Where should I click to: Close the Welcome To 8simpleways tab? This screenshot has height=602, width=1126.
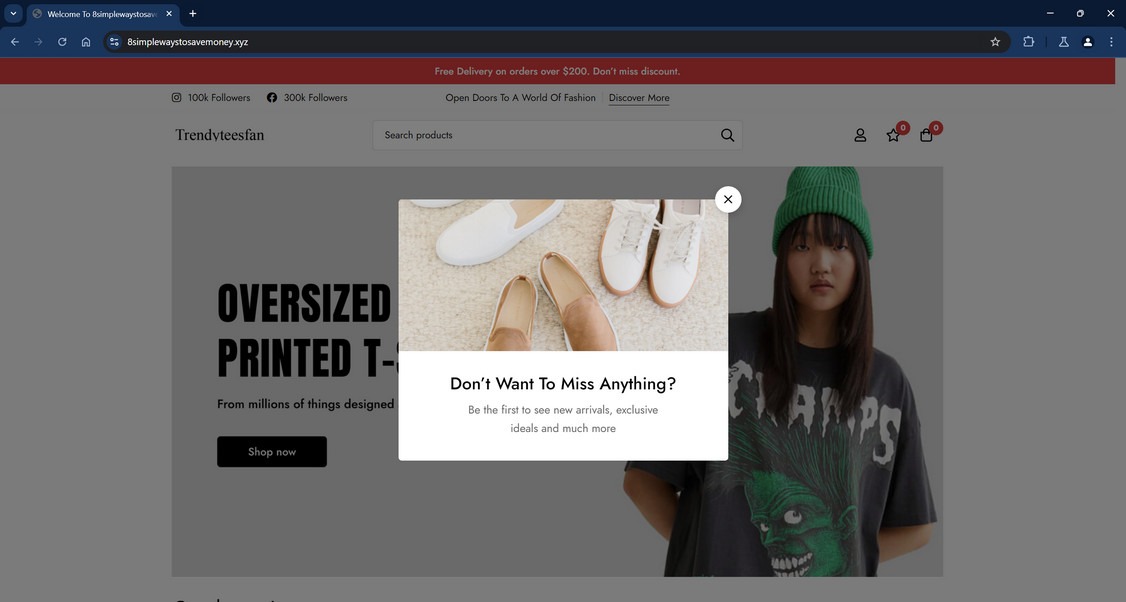click(169, 14)
